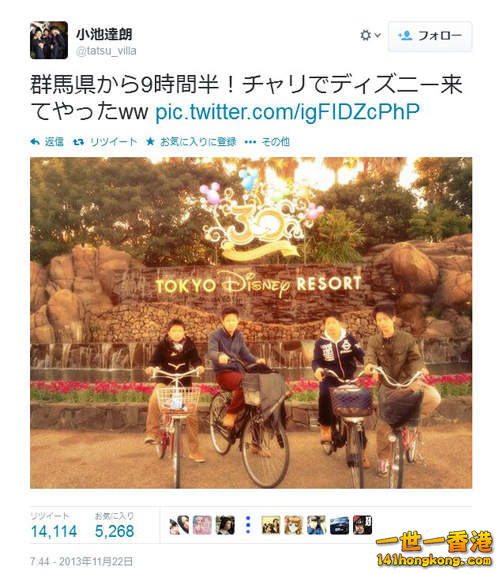Open the tweet timestamp 2013年11月22日

pos(81,561)
